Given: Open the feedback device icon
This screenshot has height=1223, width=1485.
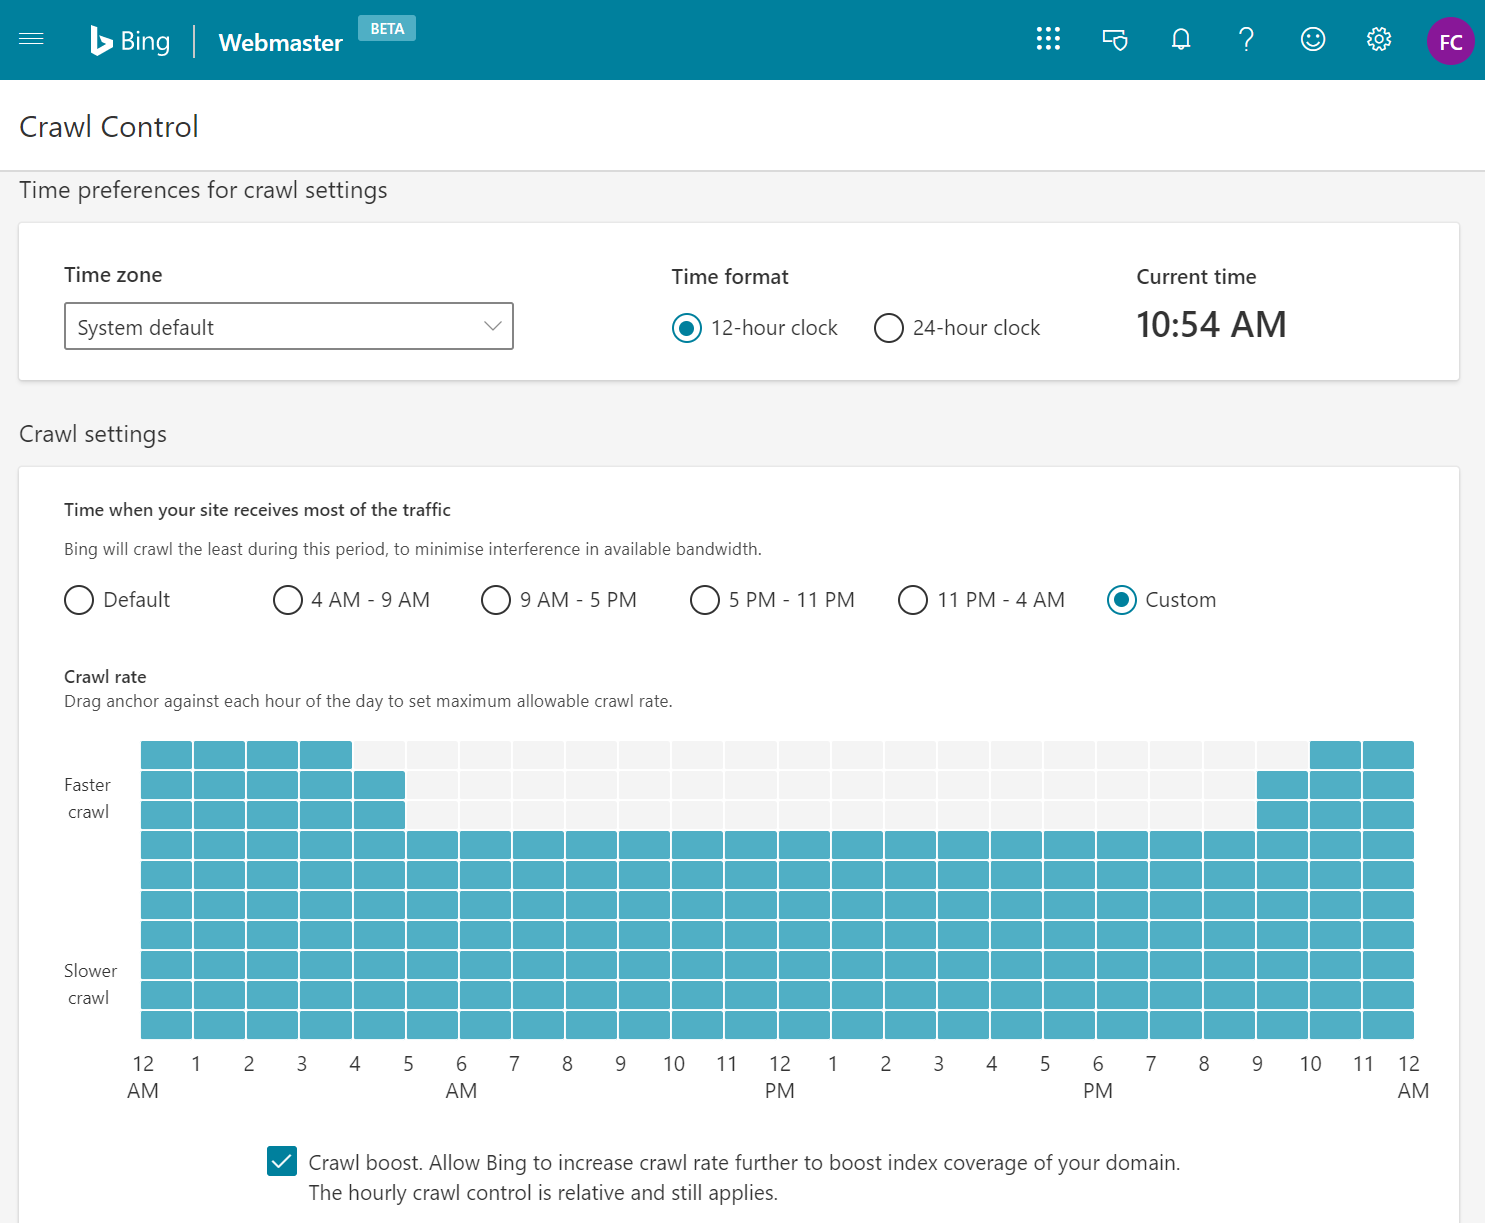Looking at the screenshot, I should [x=1114, y=39].
